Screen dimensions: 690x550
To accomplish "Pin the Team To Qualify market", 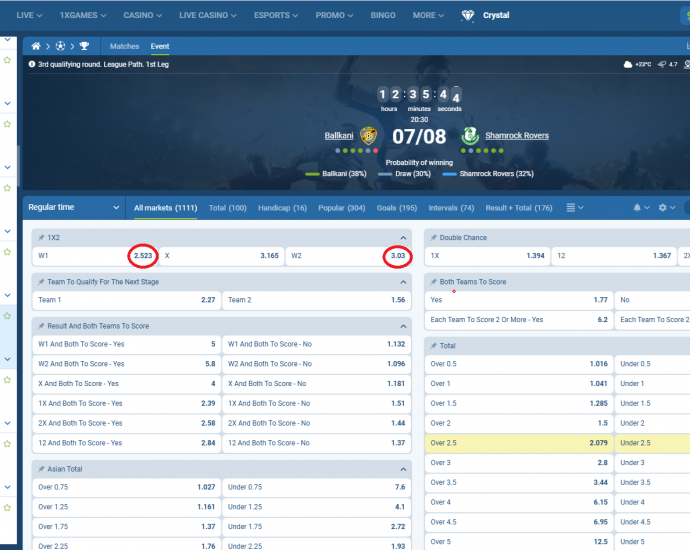I will pyautogui.click(x=41, y=282).
